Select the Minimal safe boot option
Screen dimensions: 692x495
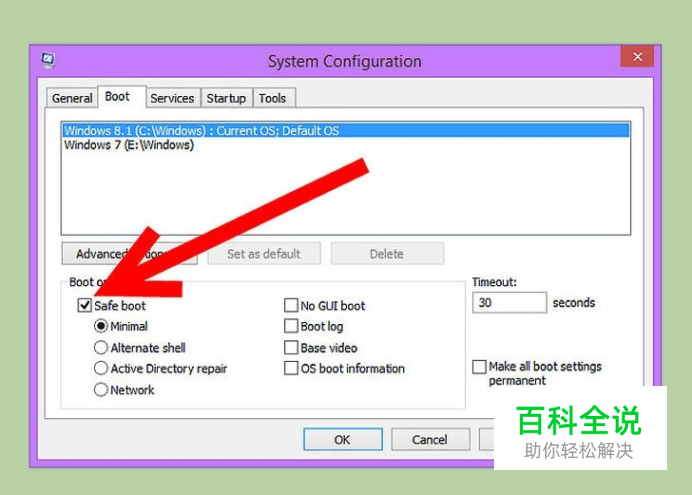click(x=101, y=326)
